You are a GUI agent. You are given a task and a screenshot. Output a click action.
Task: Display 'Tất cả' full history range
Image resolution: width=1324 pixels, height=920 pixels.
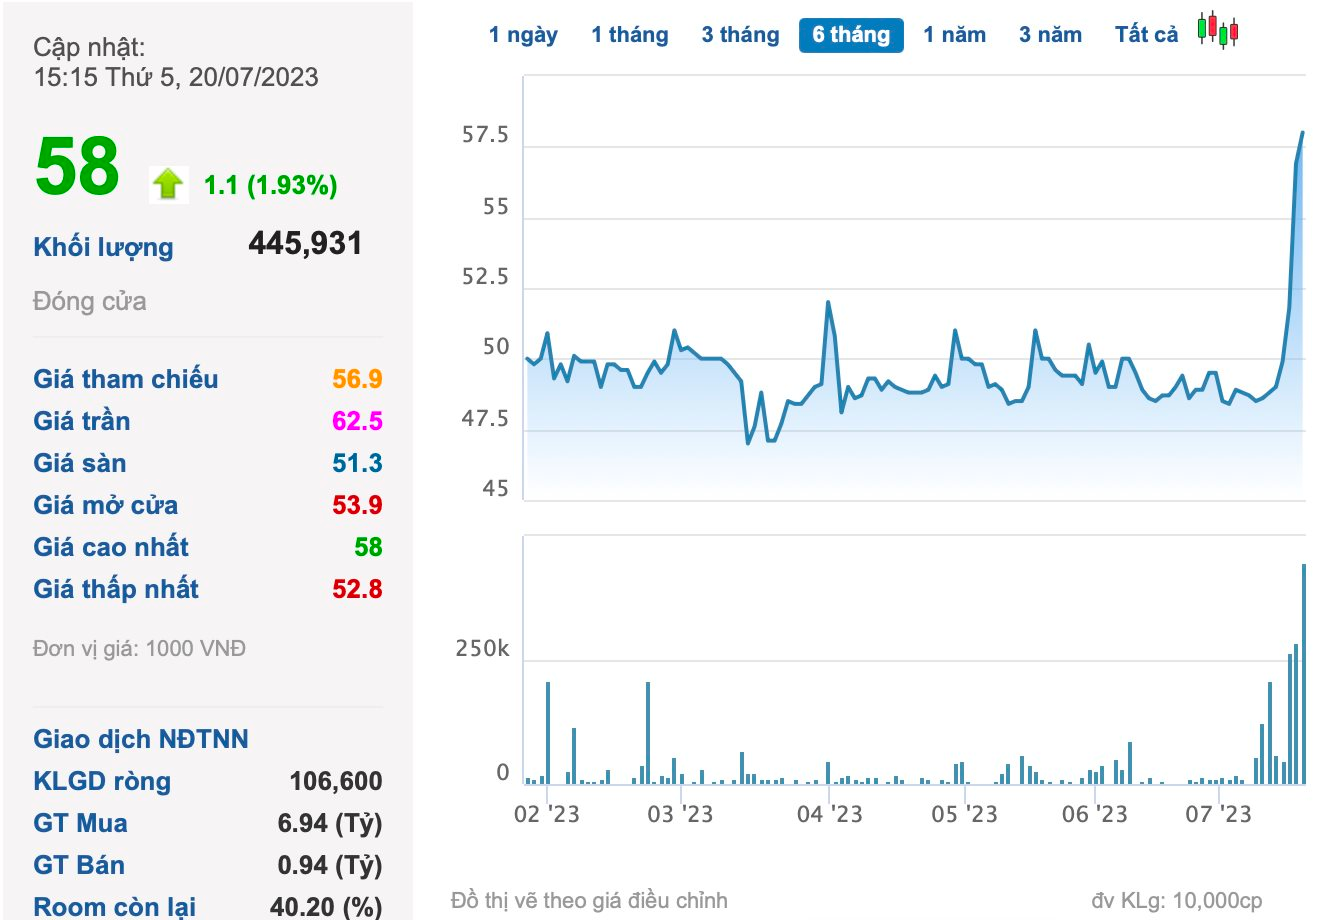[1146, 35]
